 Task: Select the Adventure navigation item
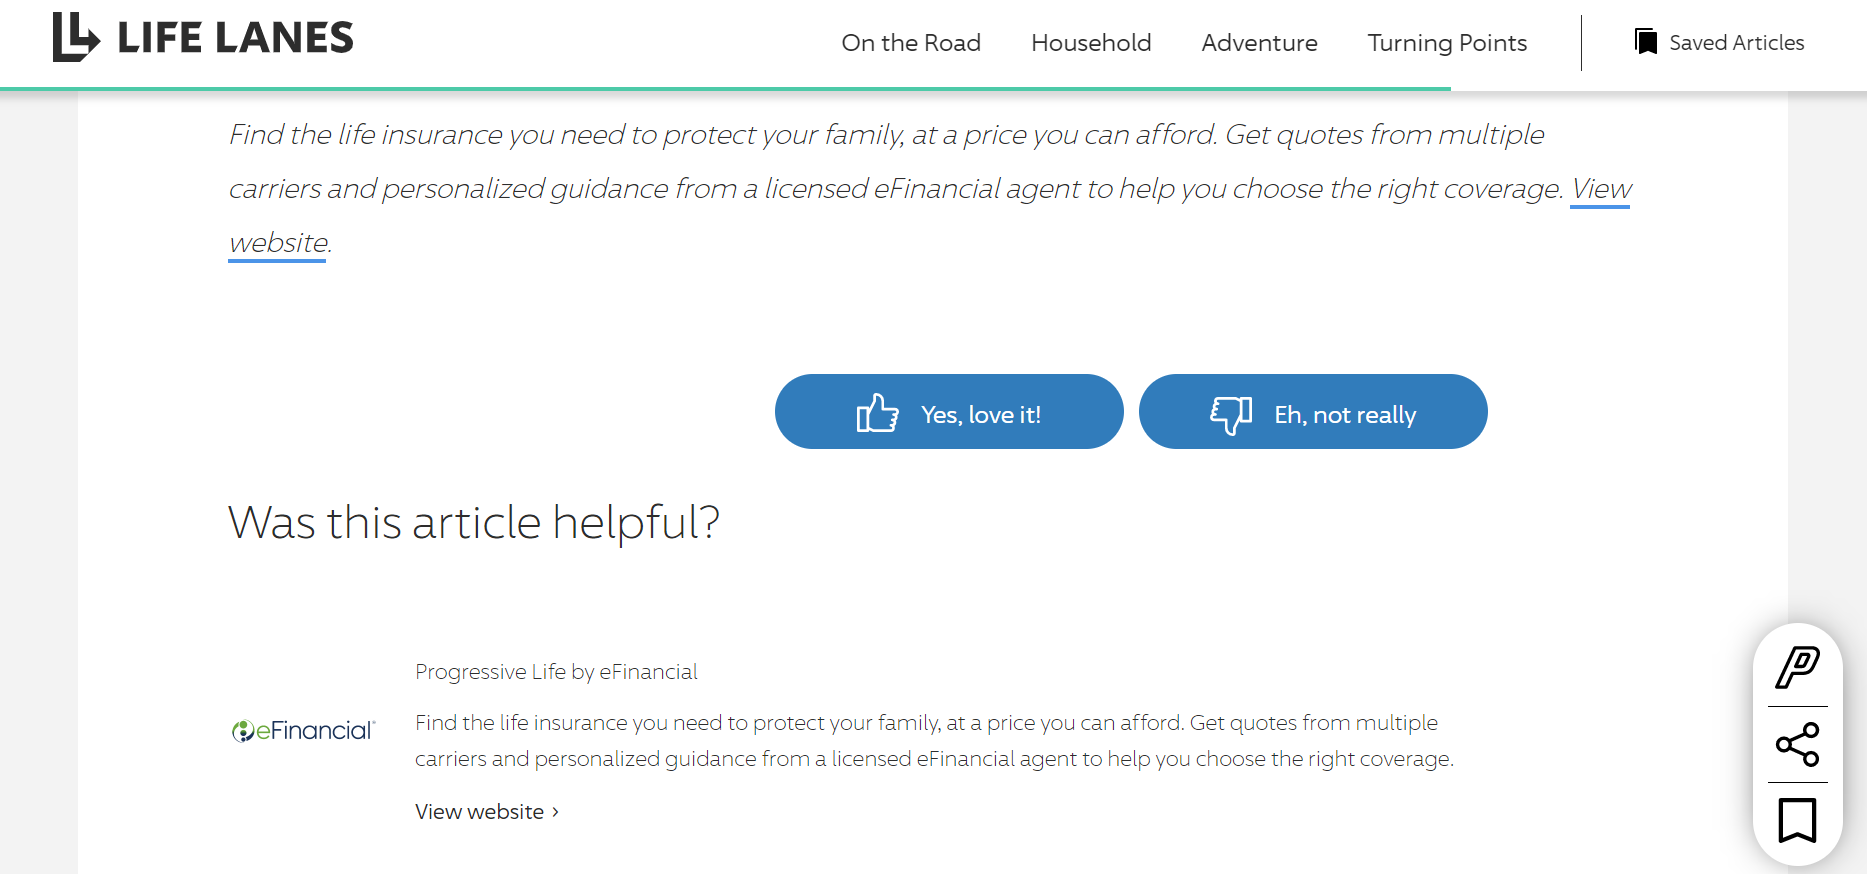point(1259,43)
